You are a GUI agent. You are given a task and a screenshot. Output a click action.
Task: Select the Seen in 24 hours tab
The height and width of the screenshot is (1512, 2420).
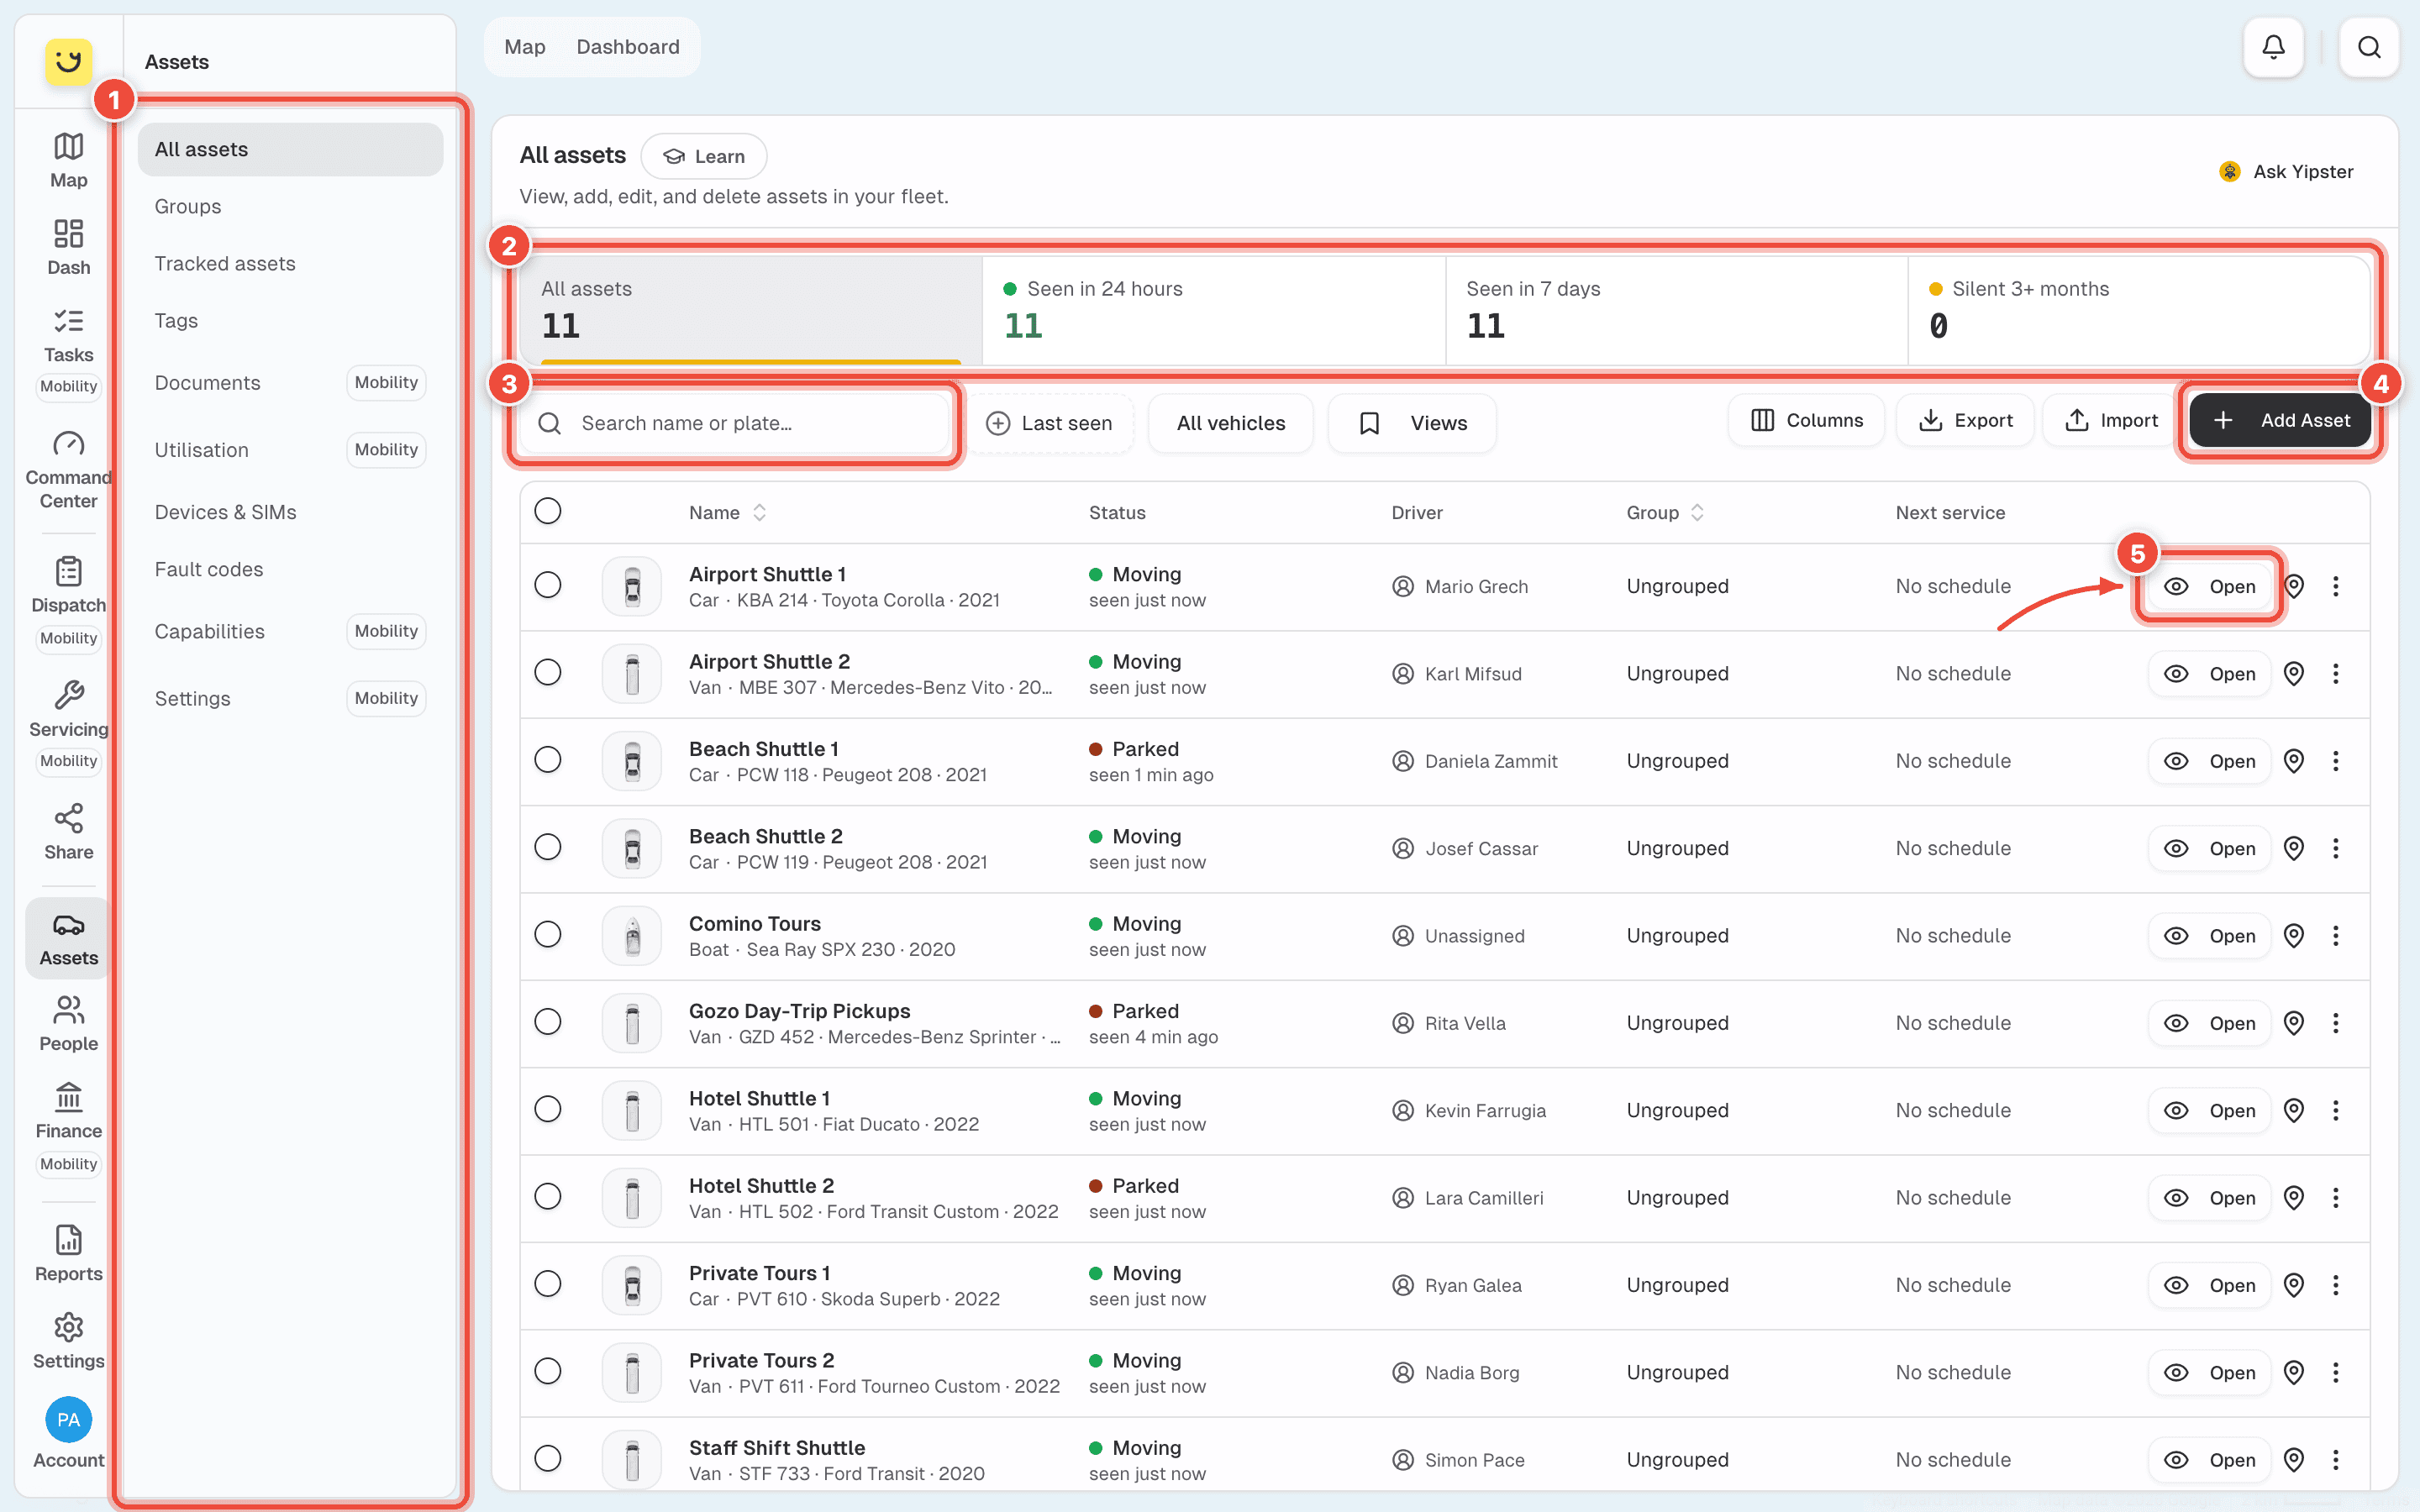point(1214,310)
